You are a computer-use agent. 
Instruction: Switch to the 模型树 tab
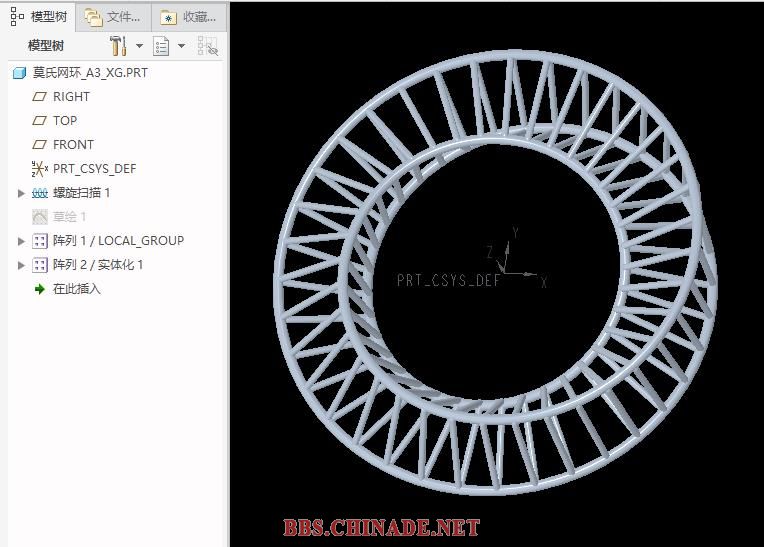[38, 17]
